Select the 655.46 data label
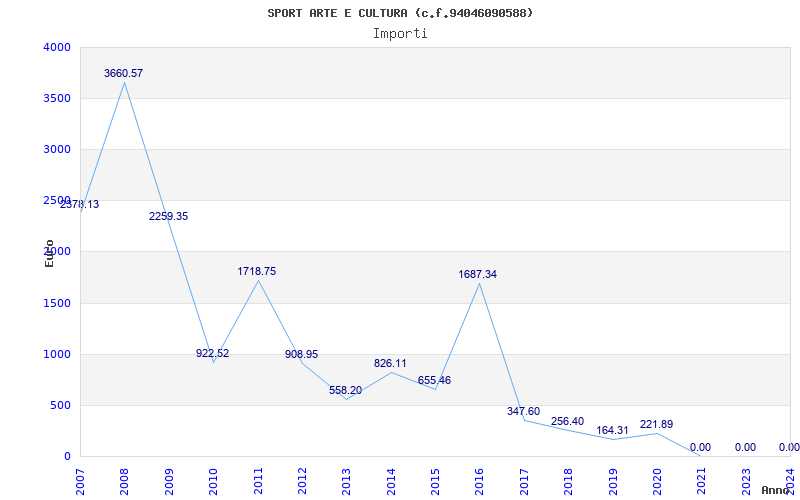The height and width of the screenshot is (500, 800). click(x=434, y=380)
